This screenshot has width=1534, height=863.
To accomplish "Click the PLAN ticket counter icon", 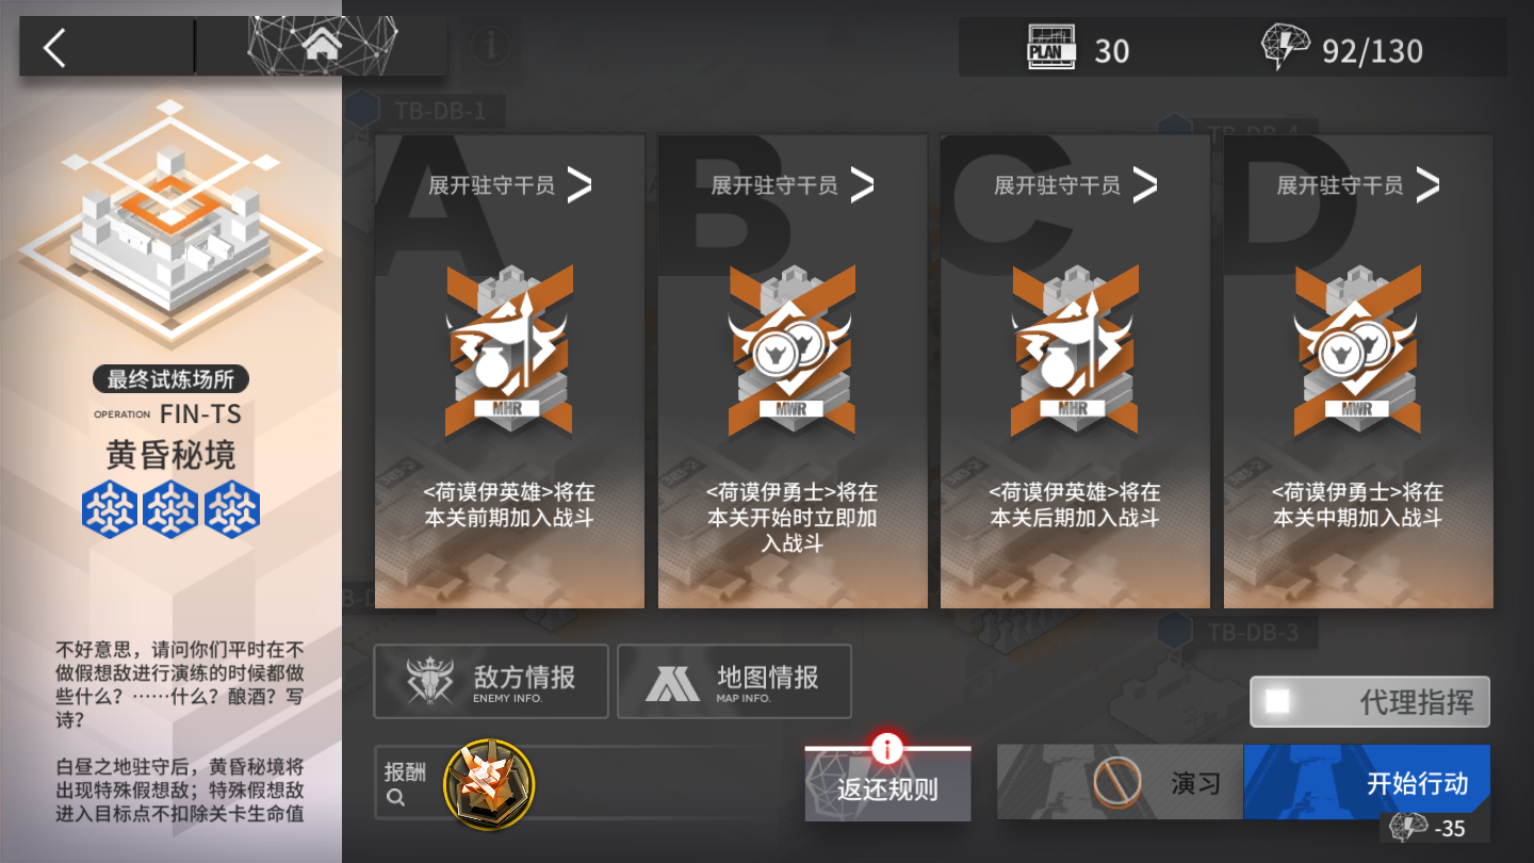I will [x=1051, y=47].
